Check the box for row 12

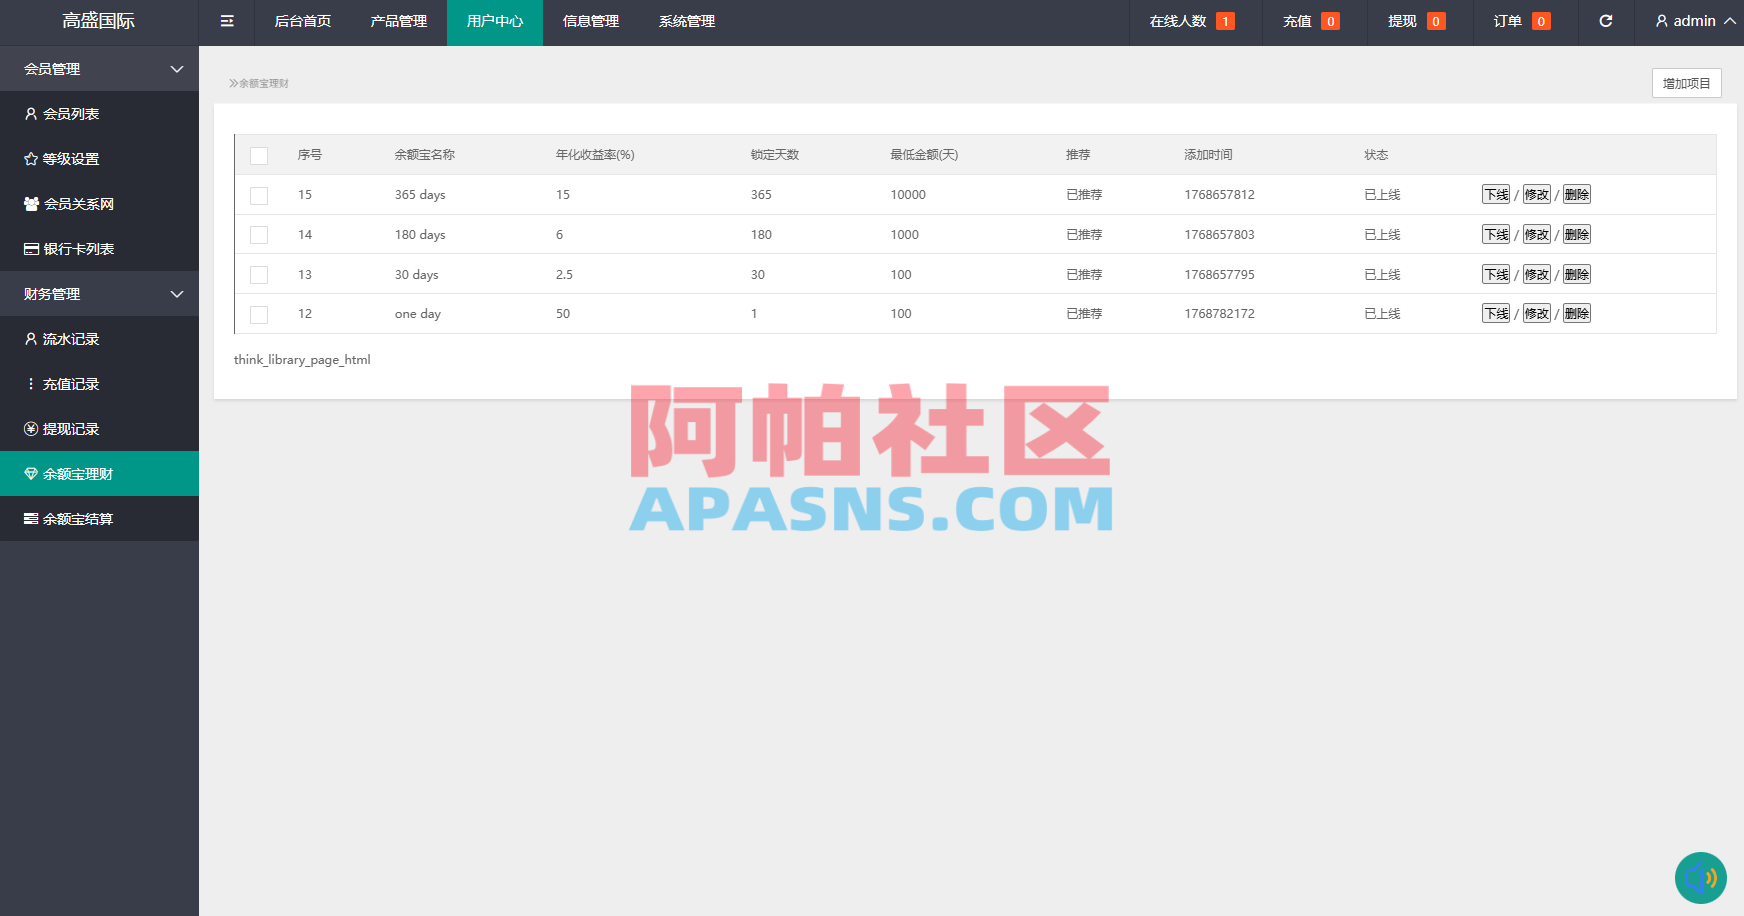coord(259,314)
